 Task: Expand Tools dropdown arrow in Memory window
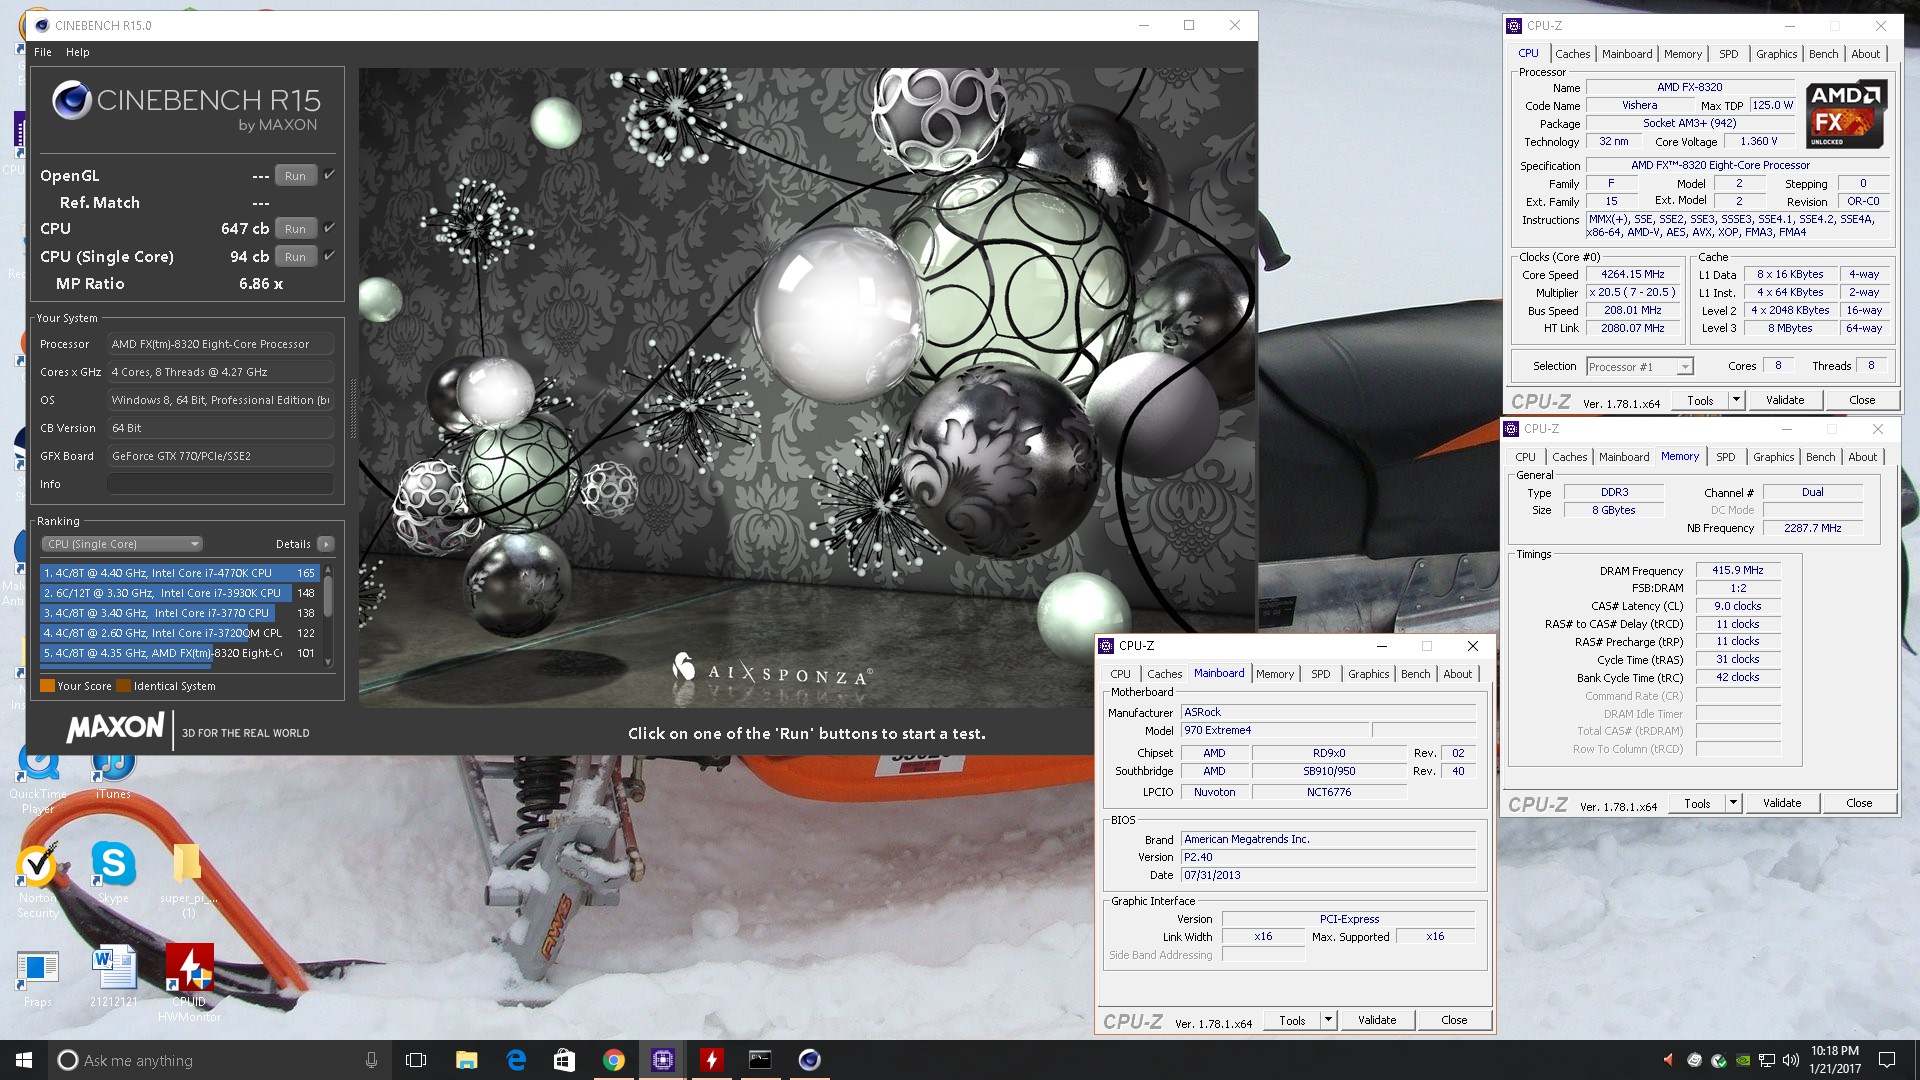(1733, 803)
